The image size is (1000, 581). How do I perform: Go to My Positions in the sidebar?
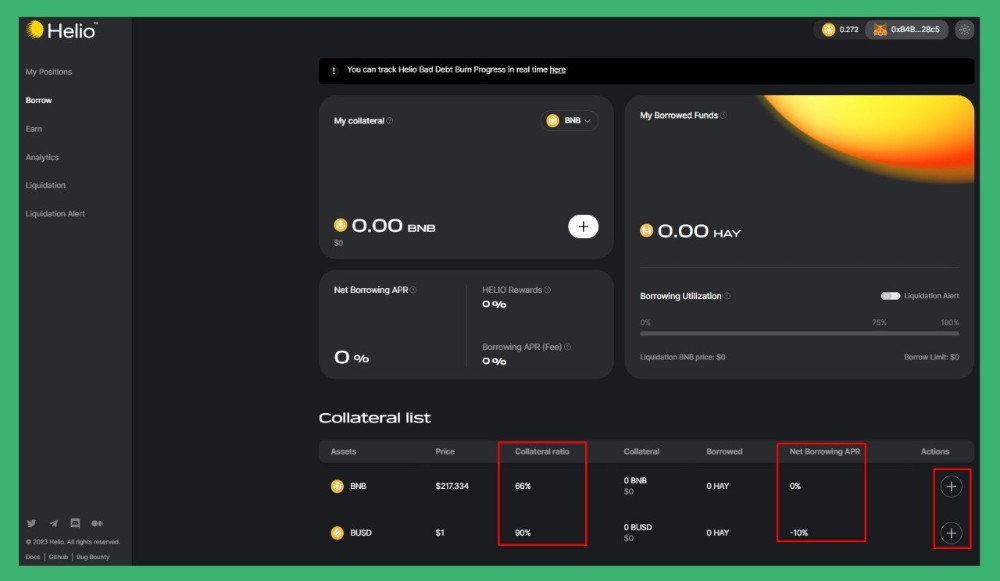[x=48, y=72]
